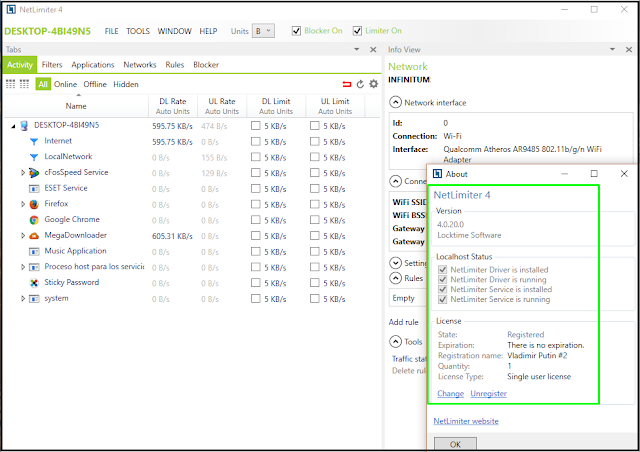Enable DL Limit for MegaDownloader row
The width and height of the screenshot is (640, 452).
(256, 235)
